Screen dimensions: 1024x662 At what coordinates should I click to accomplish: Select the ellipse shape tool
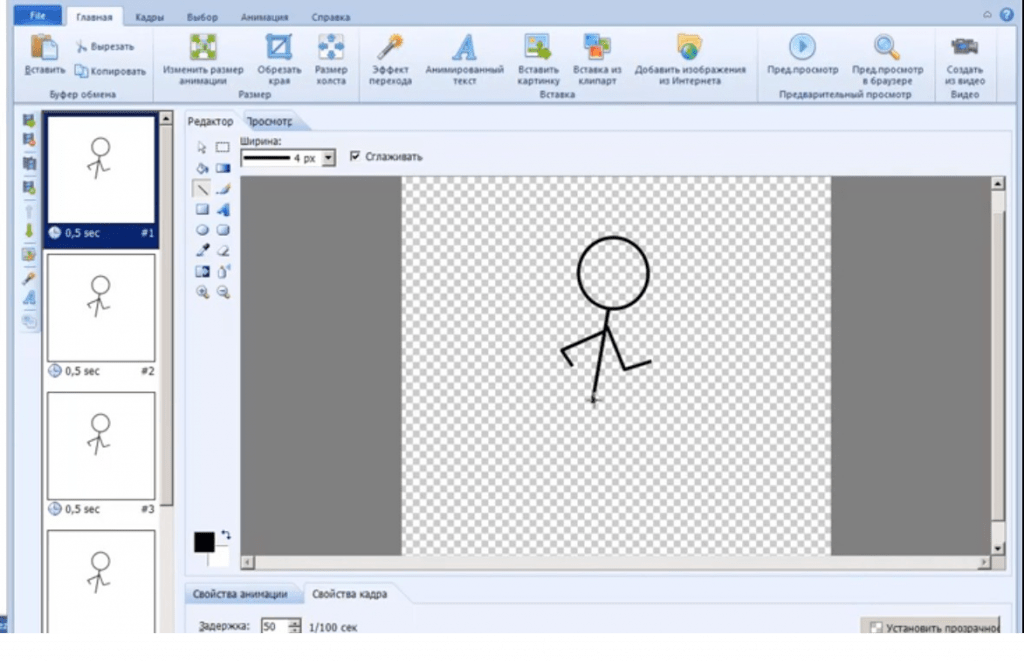(x=202, y=230)
